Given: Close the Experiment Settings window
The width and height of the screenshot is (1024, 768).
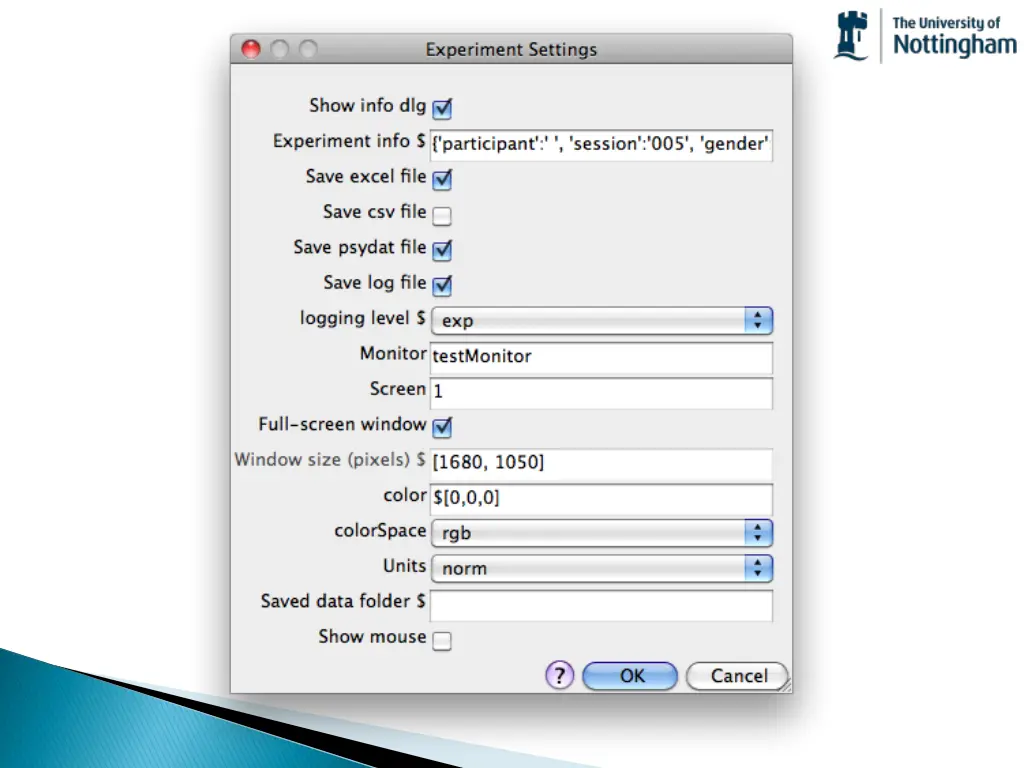Looking at the screenshot, I should click(x=251, y=49).
